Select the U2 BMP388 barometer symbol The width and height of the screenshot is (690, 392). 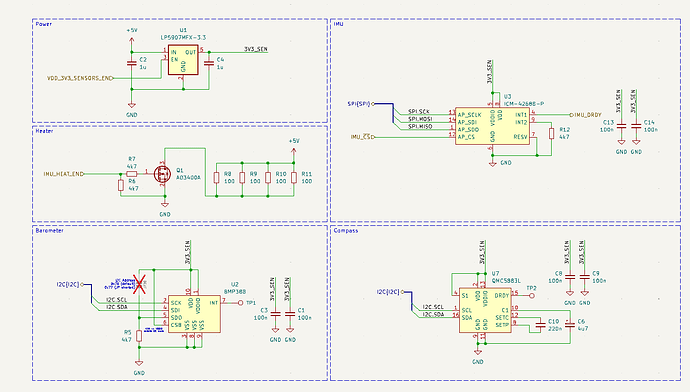[194, 314]
